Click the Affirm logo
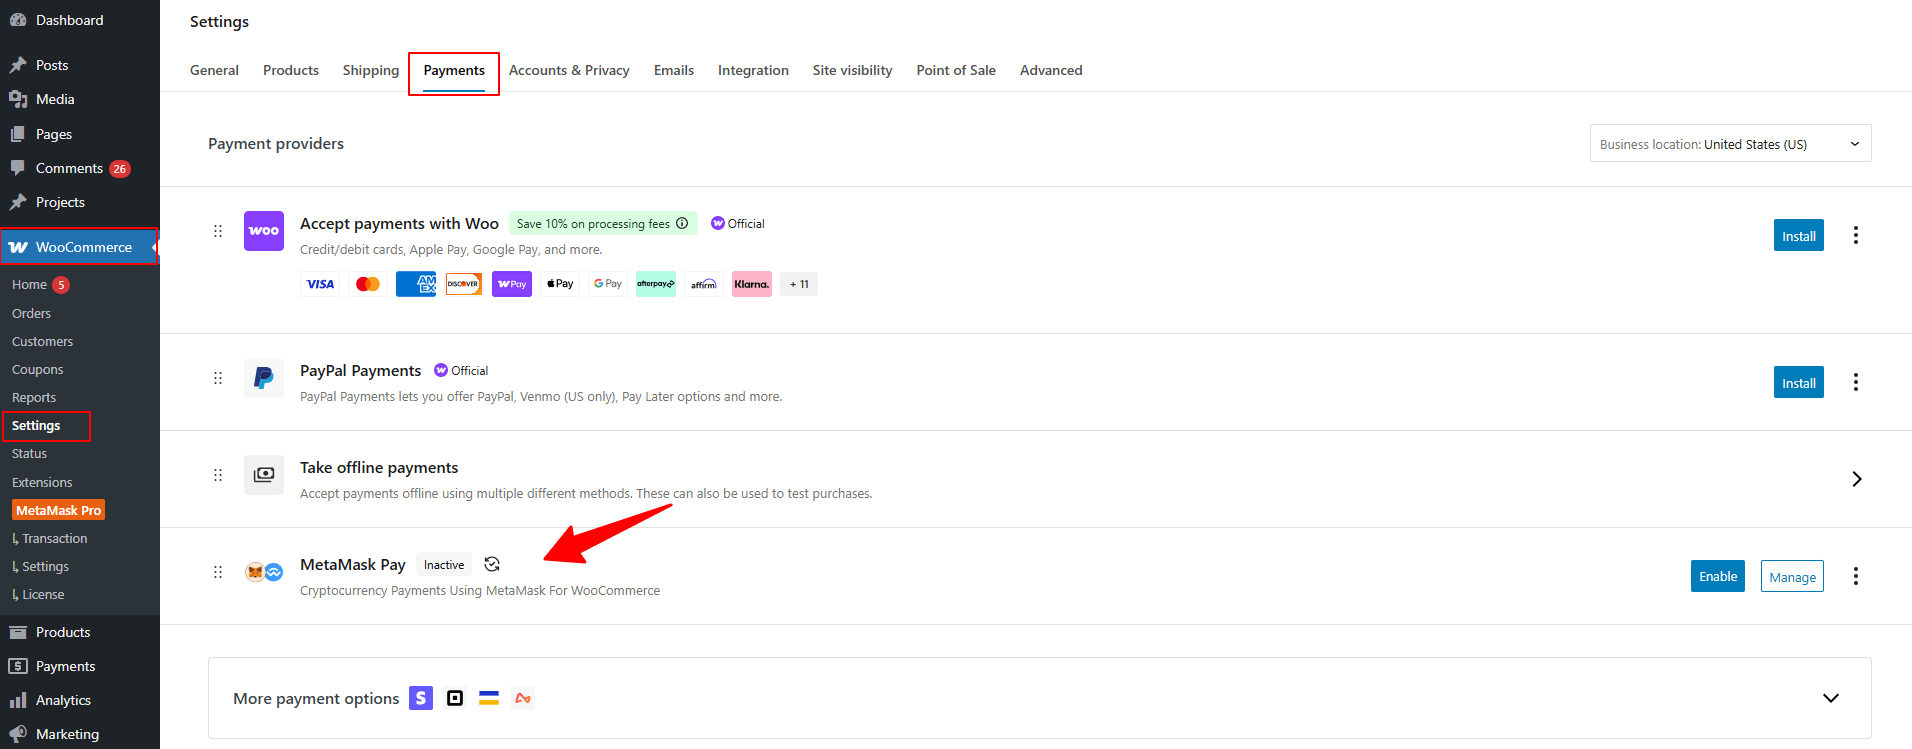Screen dimensions: 1912x749 [704, 284]
